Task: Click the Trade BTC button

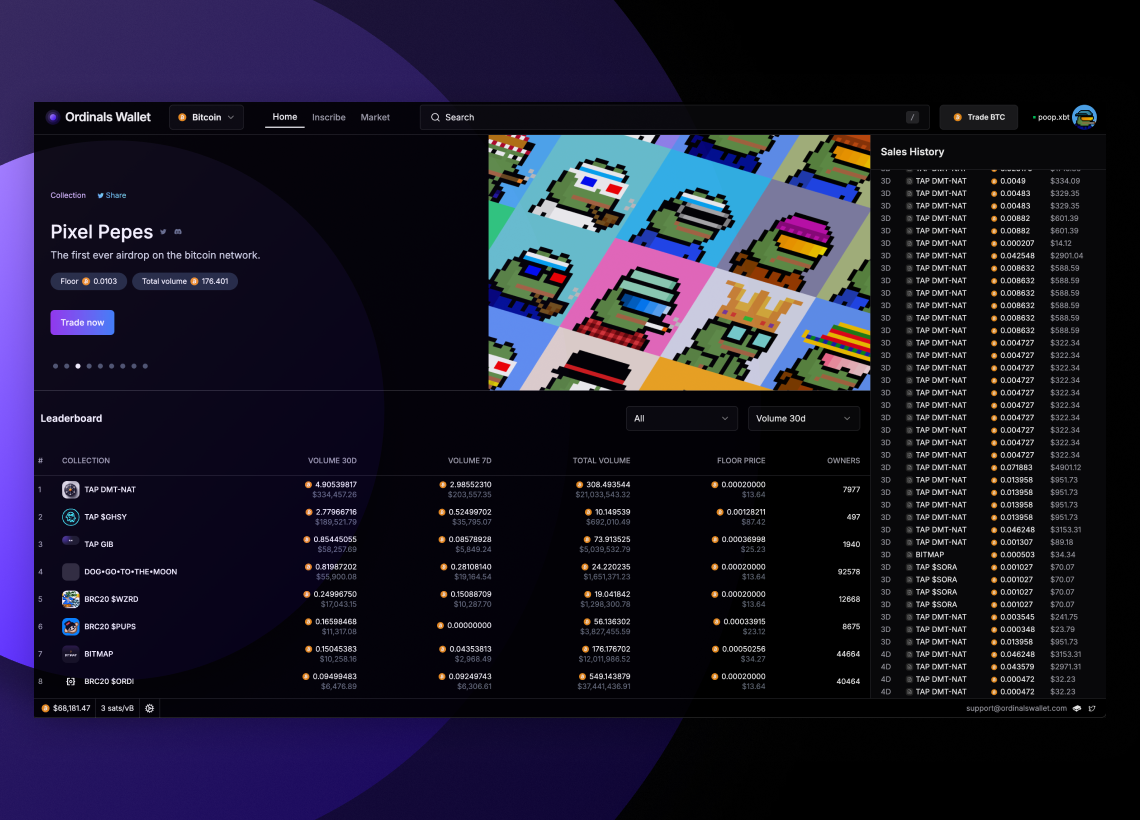Action: point(979,117)
